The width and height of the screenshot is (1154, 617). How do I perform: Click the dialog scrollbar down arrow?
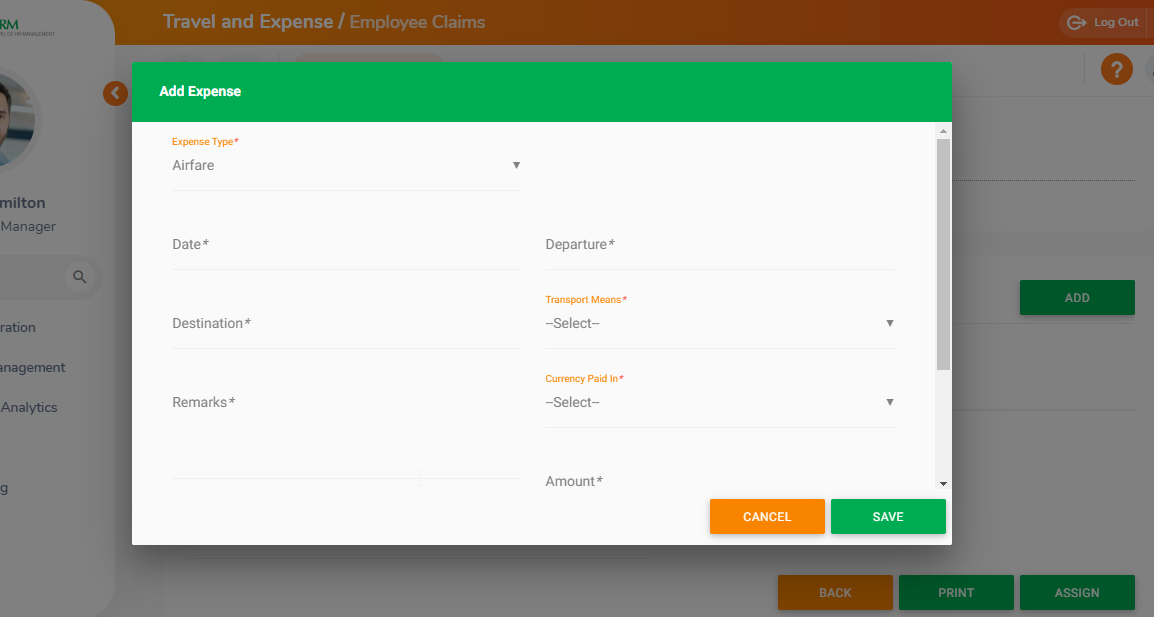pyautogui.click(x=943, y=484)
